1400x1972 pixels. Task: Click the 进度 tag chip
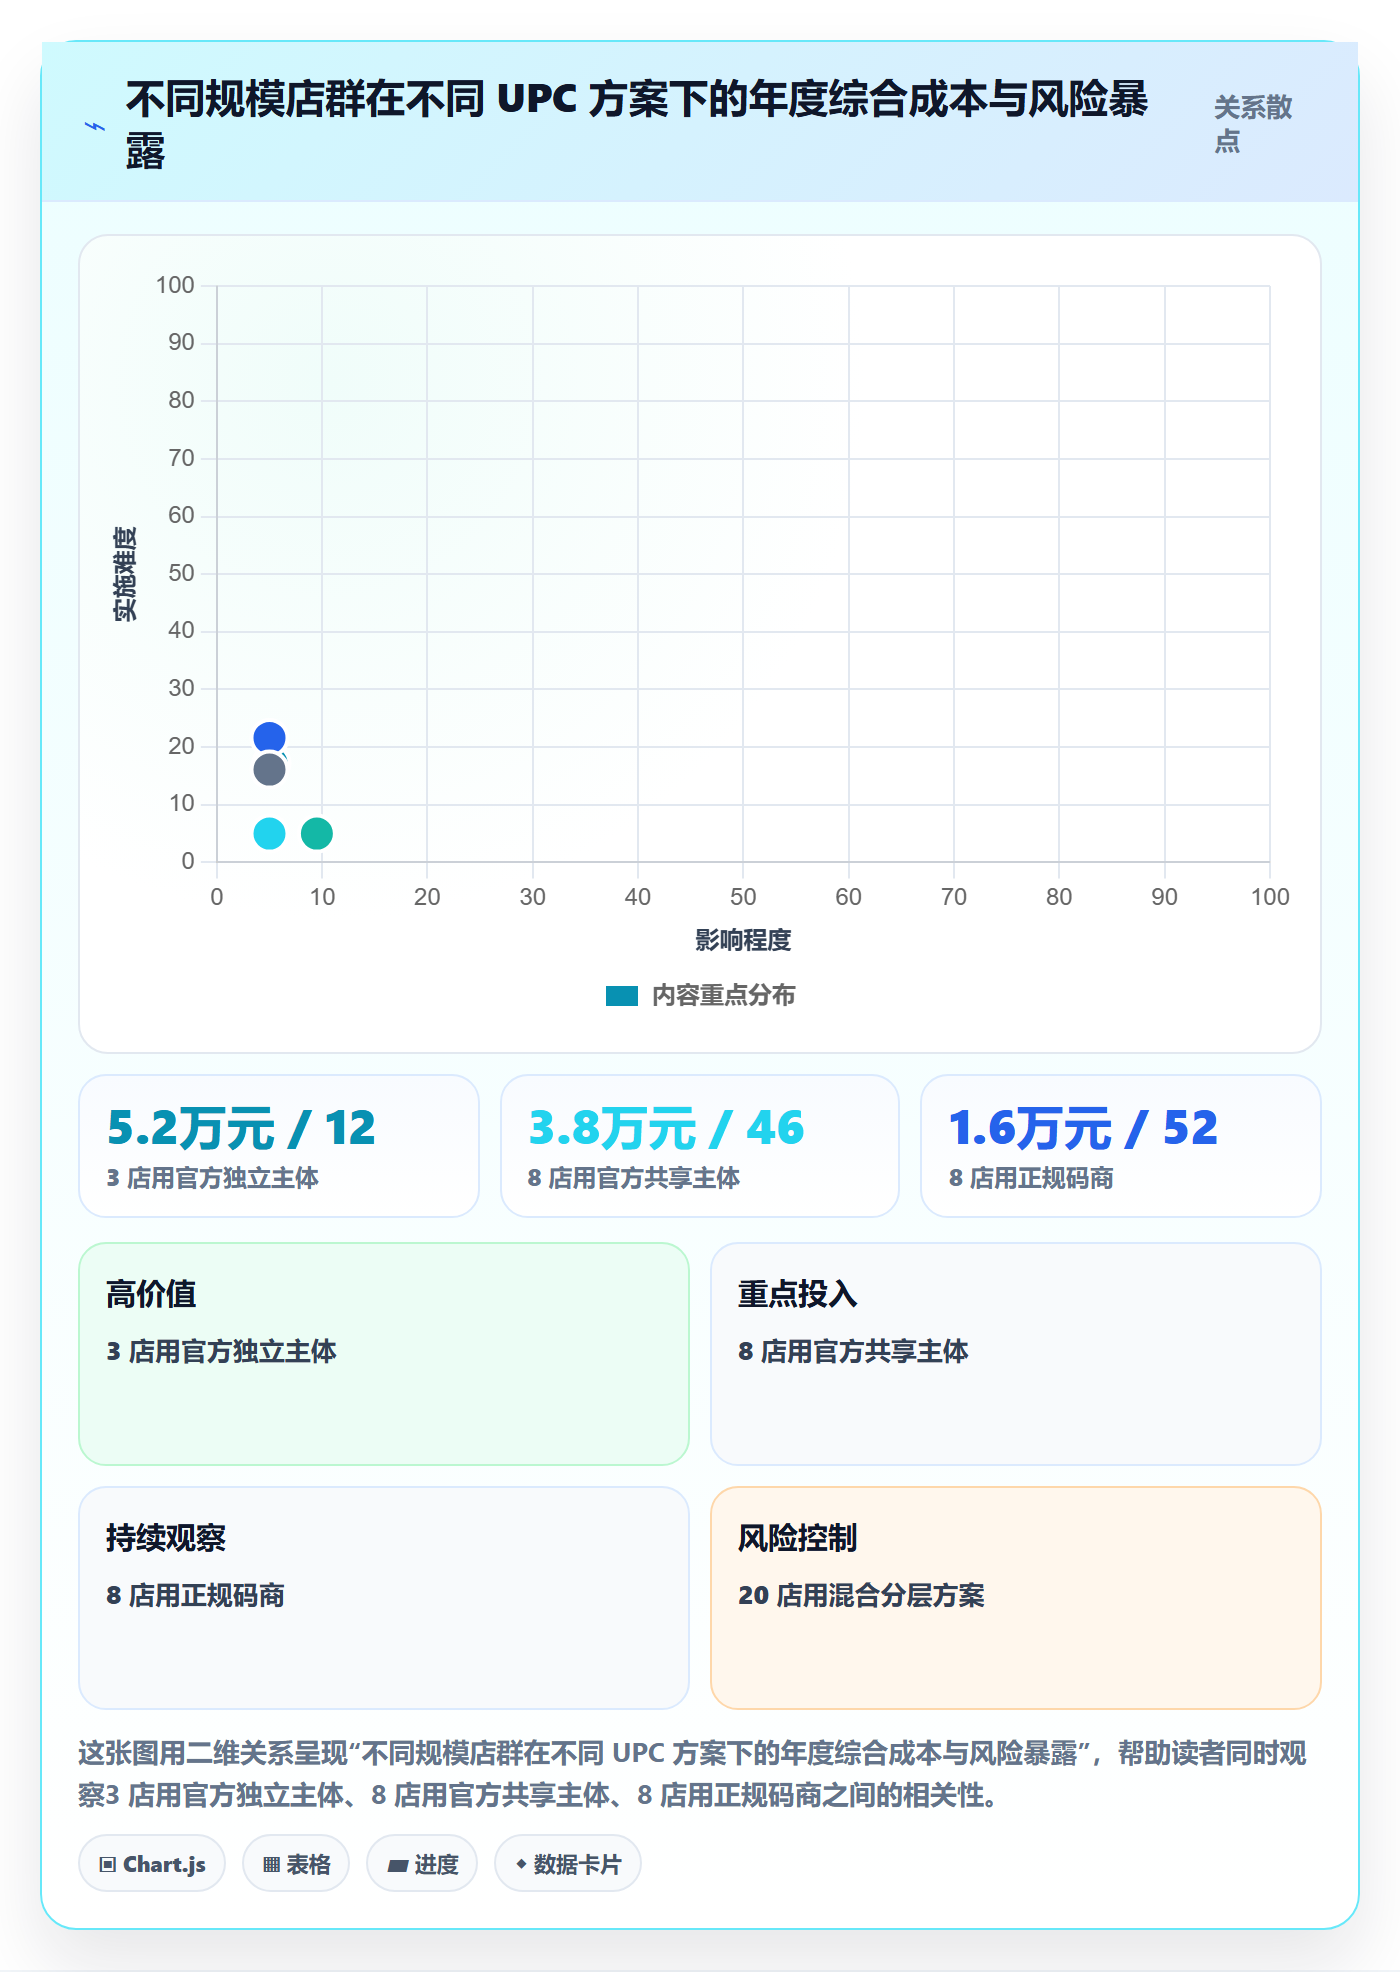click(x=422, y=1864)
